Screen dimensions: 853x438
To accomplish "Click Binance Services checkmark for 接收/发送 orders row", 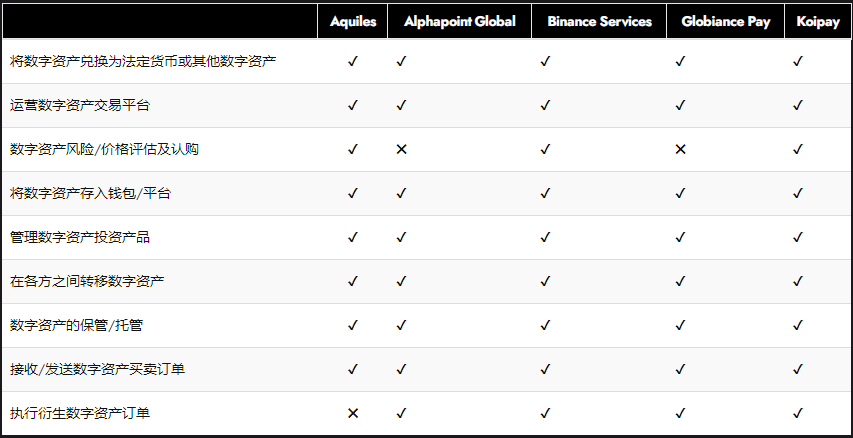I will click(x=545, y=369).
